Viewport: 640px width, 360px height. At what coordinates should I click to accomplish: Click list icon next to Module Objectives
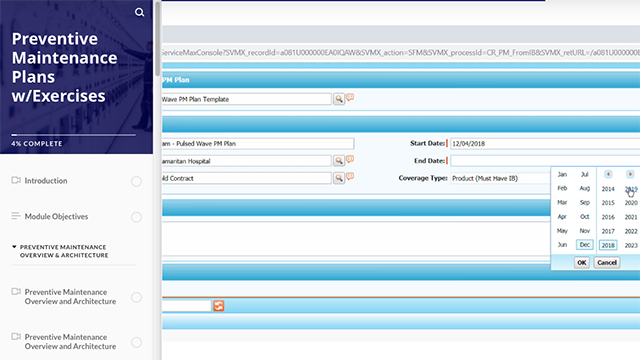coord(16,216)
